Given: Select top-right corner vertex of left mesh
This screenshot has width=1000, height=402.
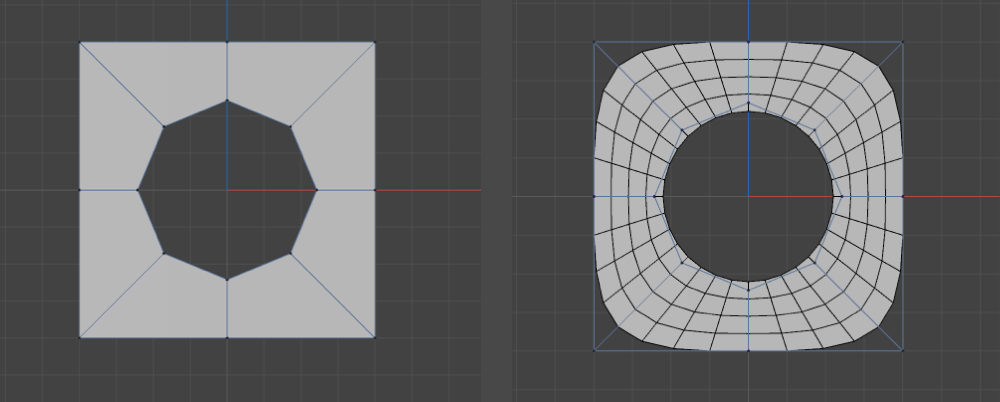Looking at the screenshot, I should [374, 42].
